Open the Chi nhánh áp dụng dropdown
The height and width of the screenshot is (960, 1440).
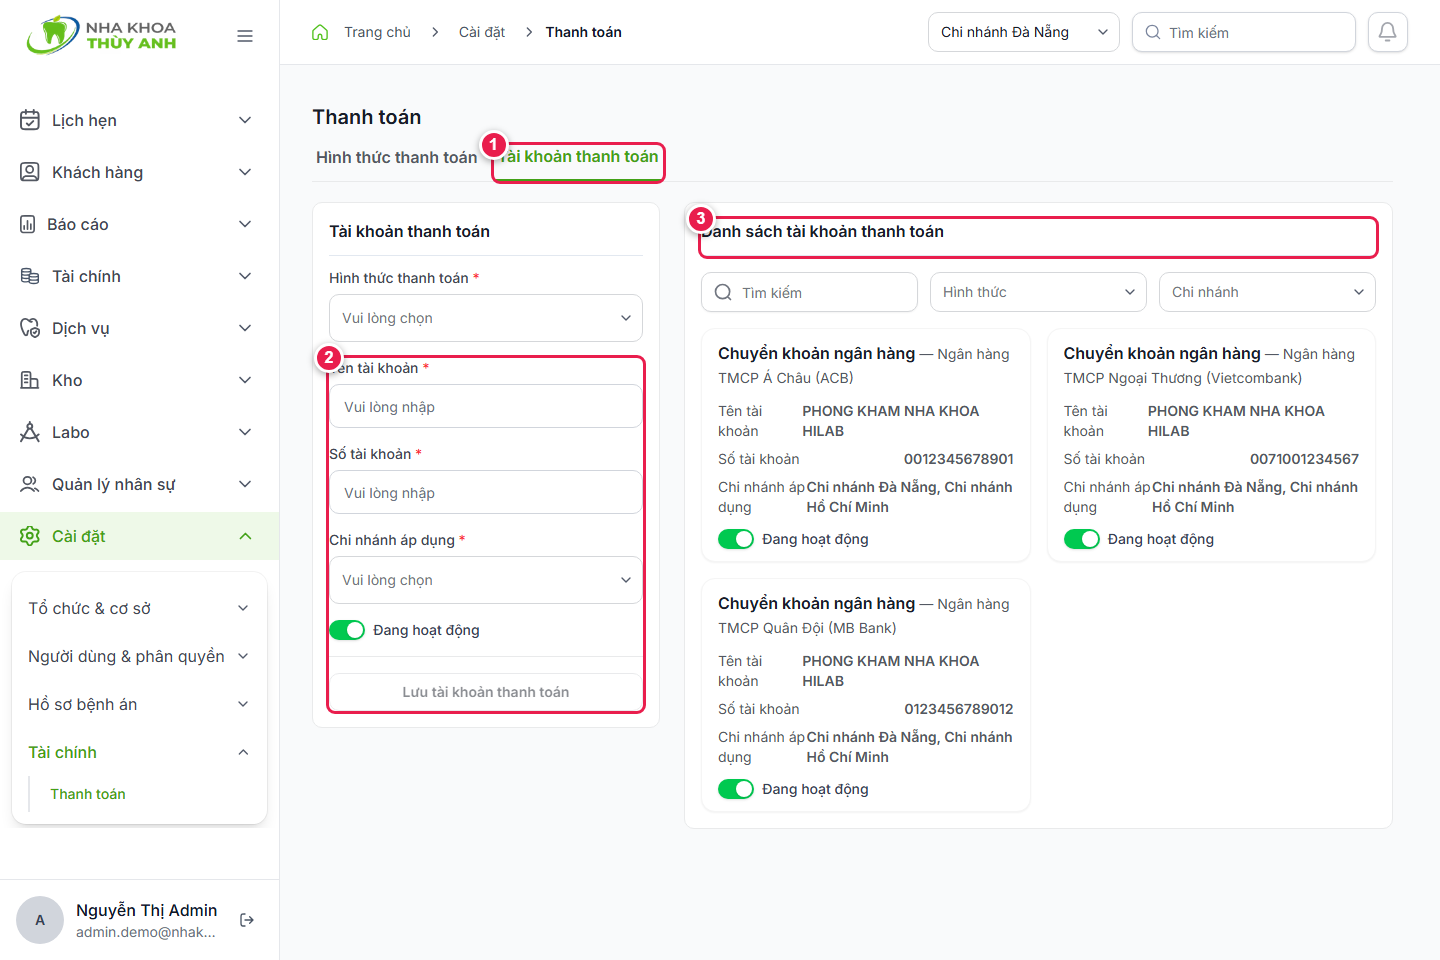pyautogui.click(x=486, y=580)
